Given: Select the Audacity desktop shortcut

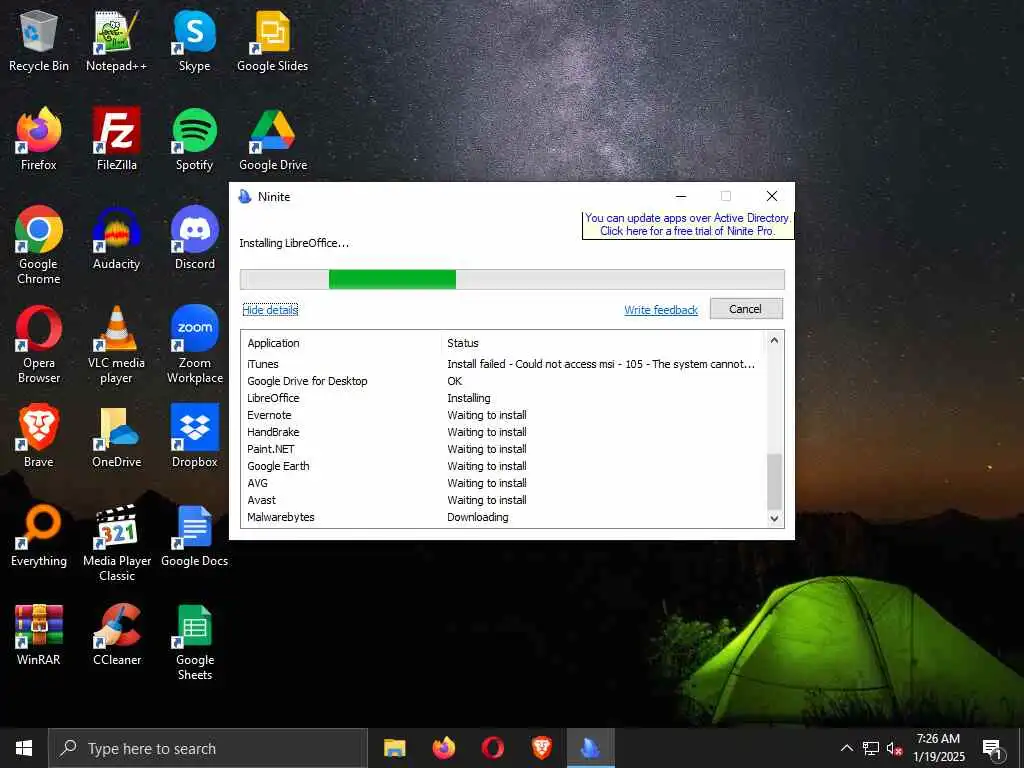Looking at the screenshot, I should [x=116, y=239].
